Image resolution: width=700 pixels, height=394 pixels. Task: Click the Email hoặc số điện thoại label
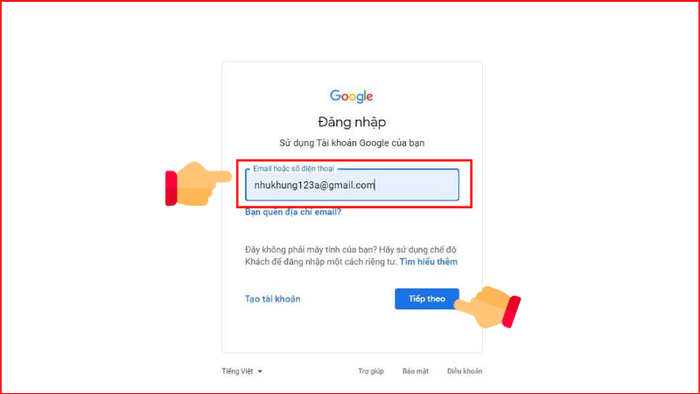point(293,169)
